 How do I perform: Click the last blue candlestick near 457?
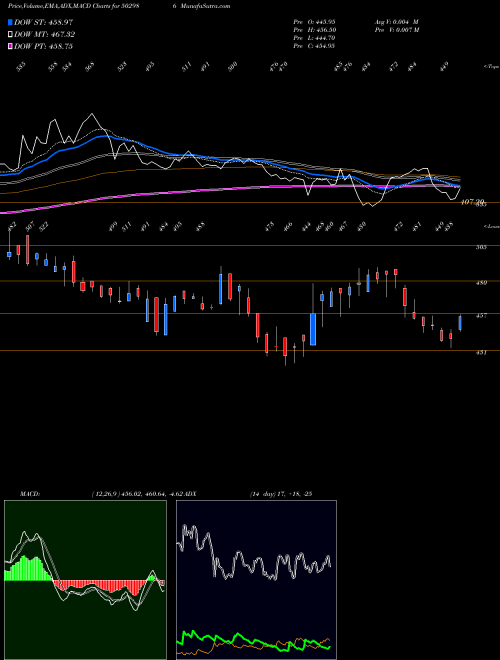(x=460, y=323)
